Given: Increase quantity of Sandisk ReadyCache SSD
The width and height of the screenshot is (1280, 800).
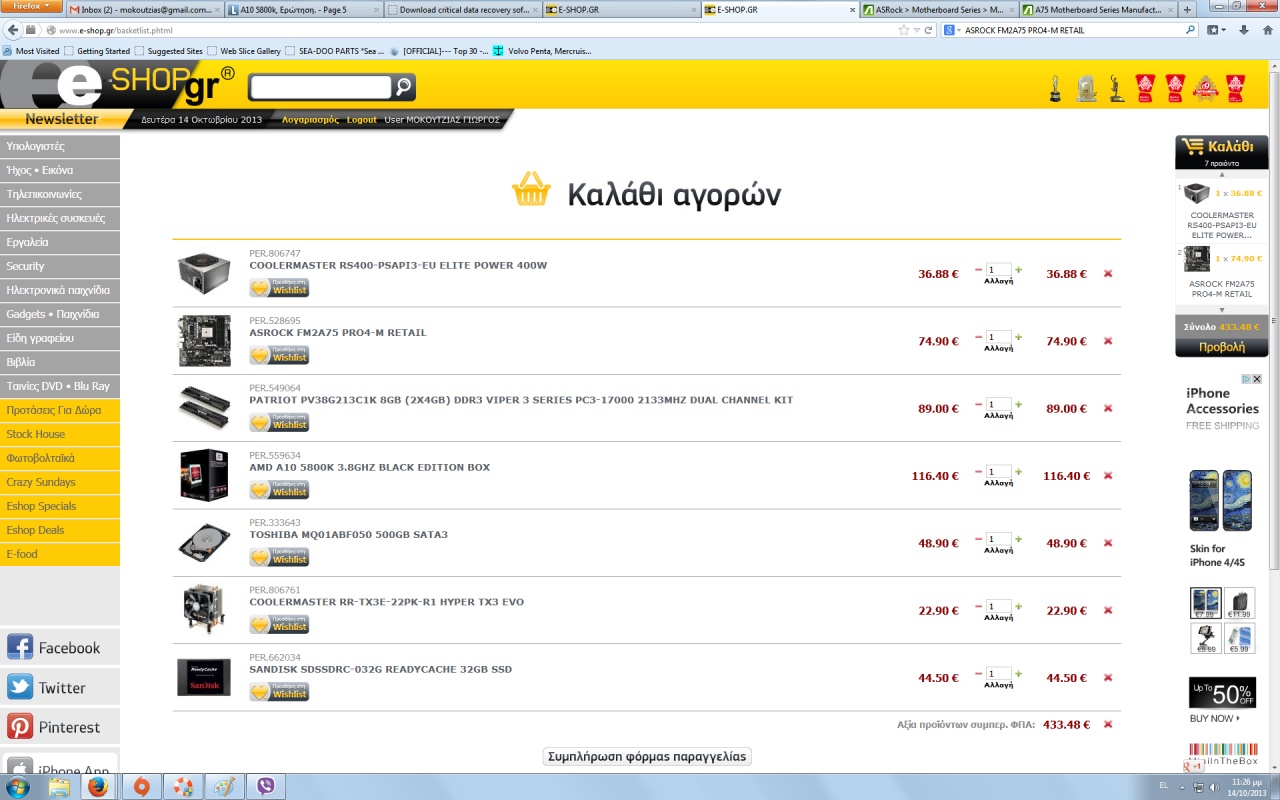Looking at the screenshot, I should (1019, 673).
